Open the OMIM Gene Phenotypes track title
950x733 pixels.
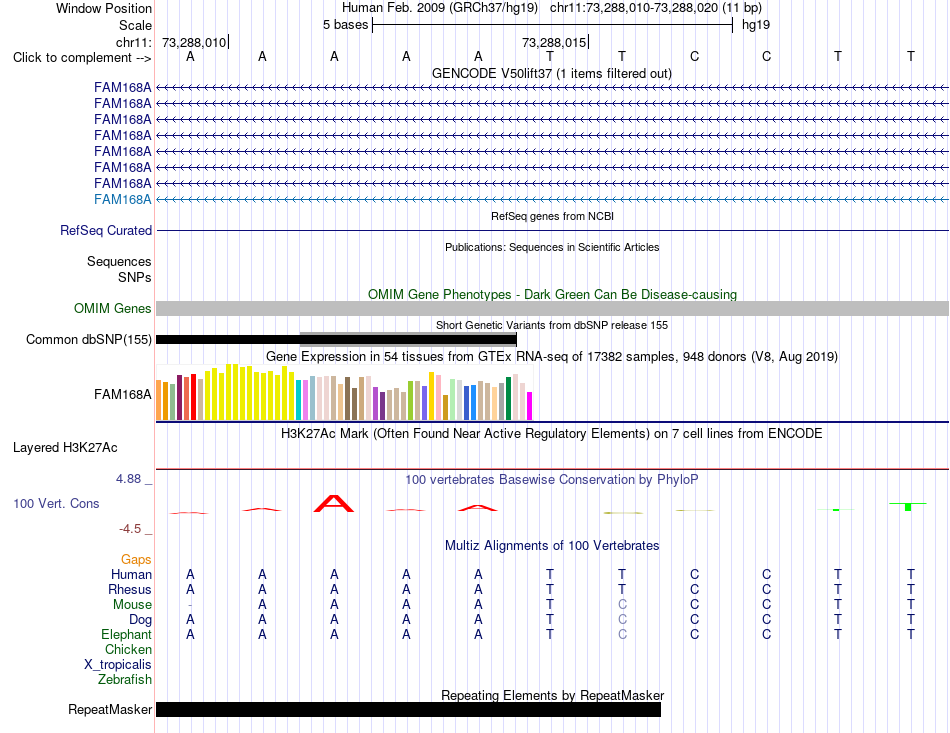pyautogui.click(x=552, y=294)
